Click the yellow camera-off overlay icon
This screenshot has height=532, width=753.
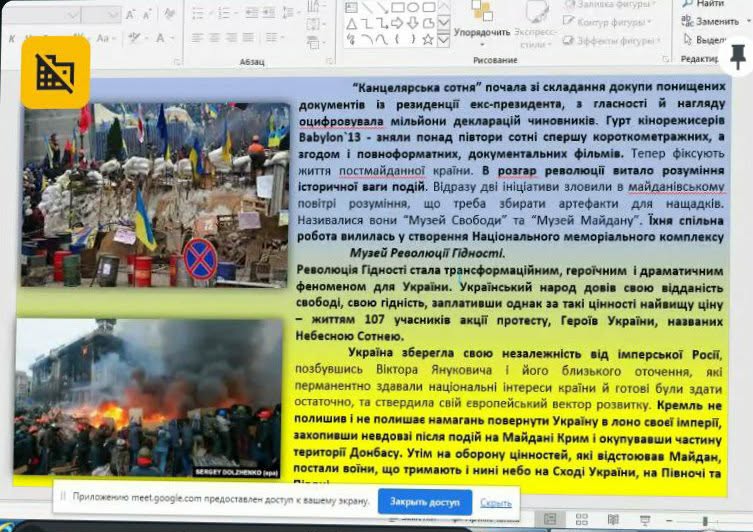pyautogui.click(x=55, y=72)
